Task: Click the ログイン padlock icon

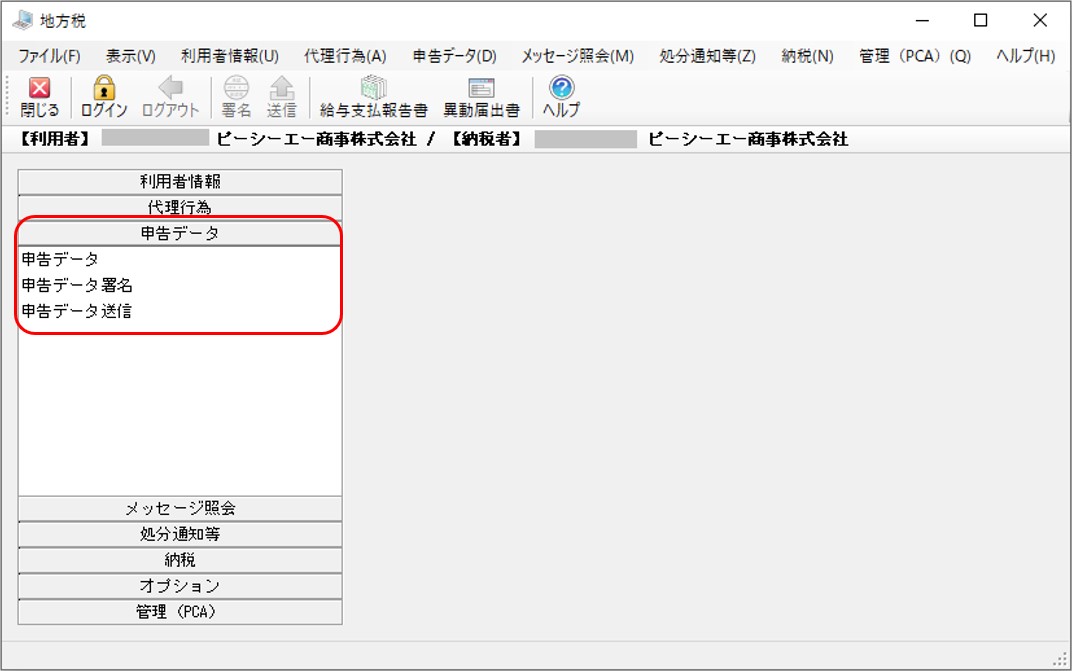Action: (104, 88)
